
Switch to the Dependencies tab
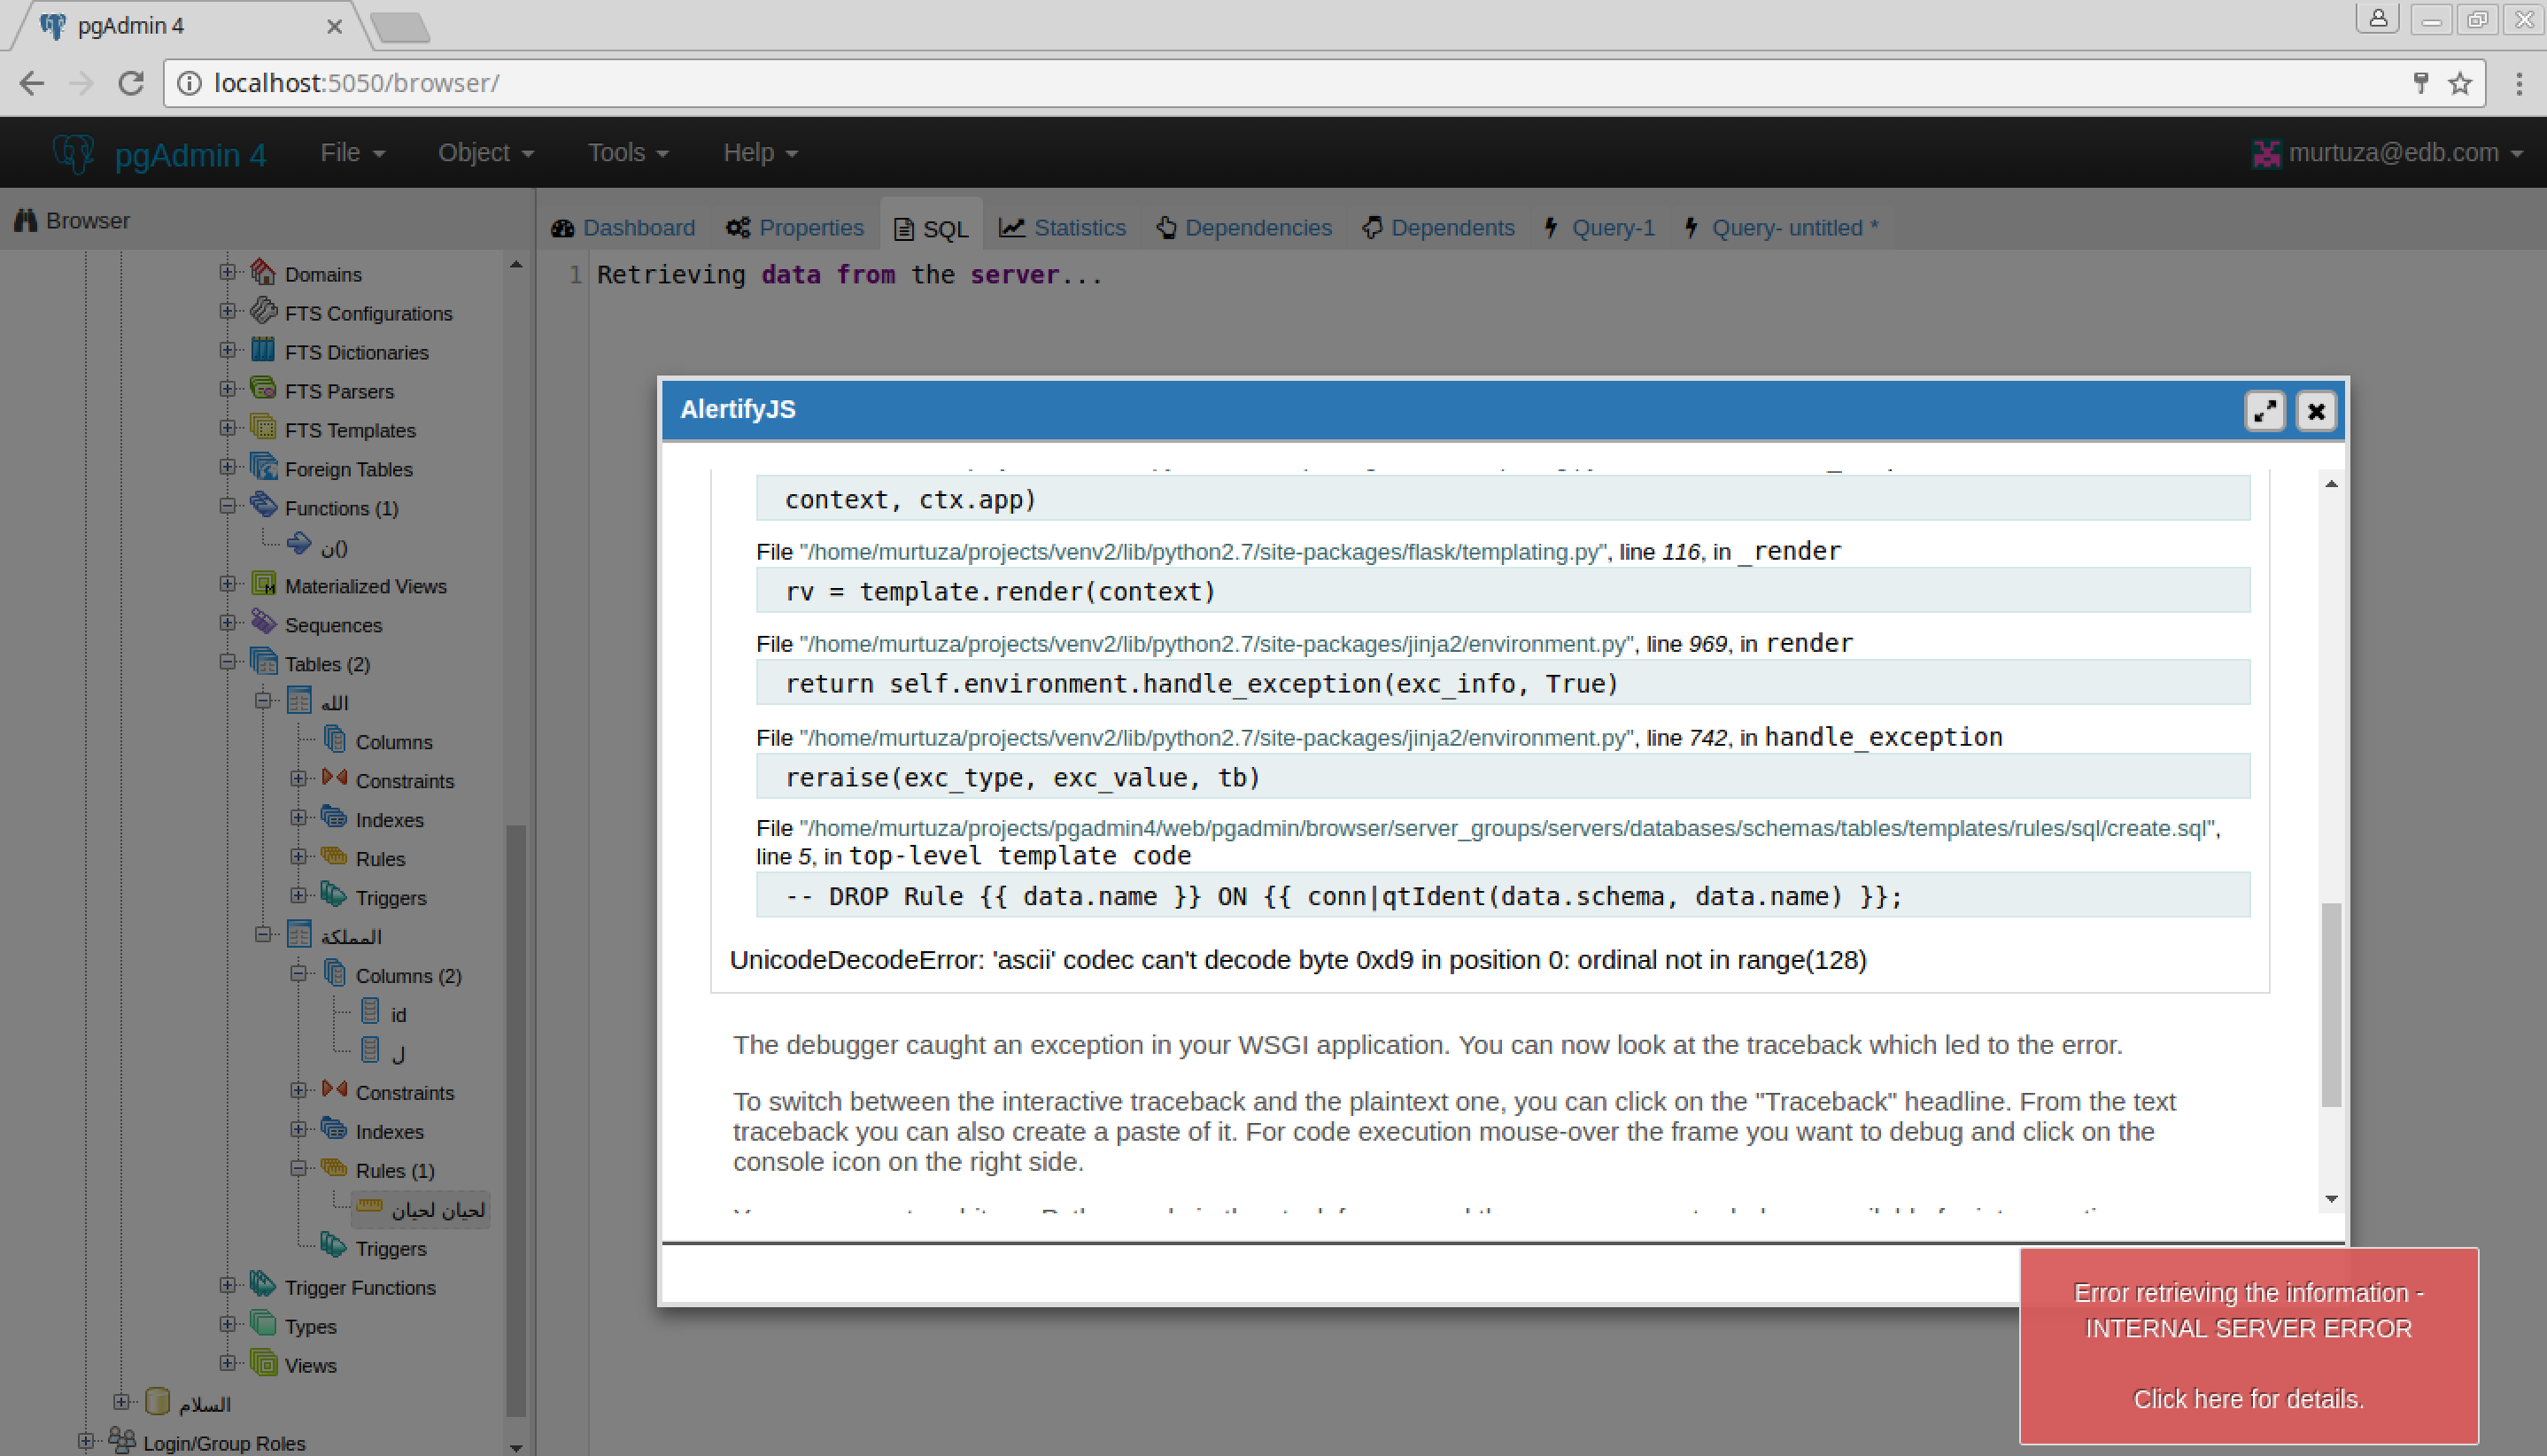tap(1244, 228)
